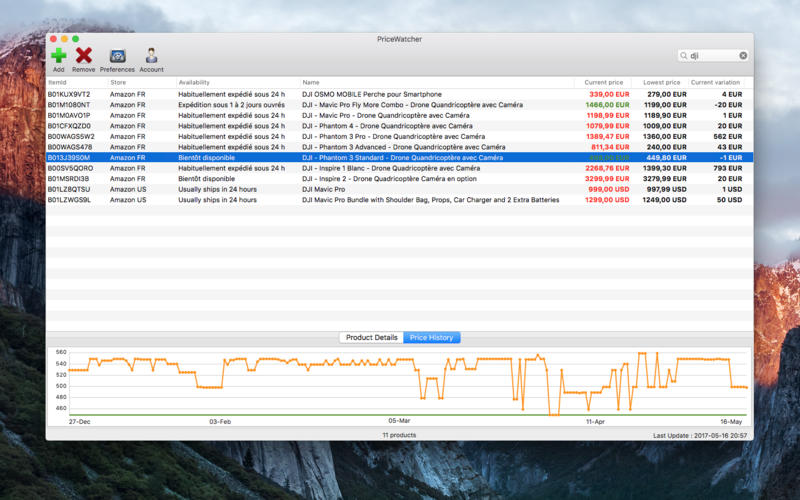Select the 'DJI Mavic Pro' Amazon US row
800x500 pixels.
tap(399, 189)
